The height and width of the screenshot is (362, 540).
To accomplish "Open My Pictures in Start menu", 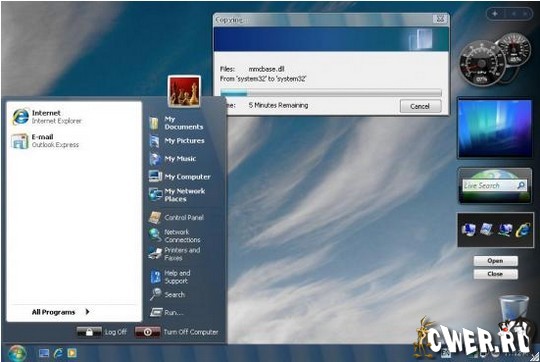I will coord(177,141).
